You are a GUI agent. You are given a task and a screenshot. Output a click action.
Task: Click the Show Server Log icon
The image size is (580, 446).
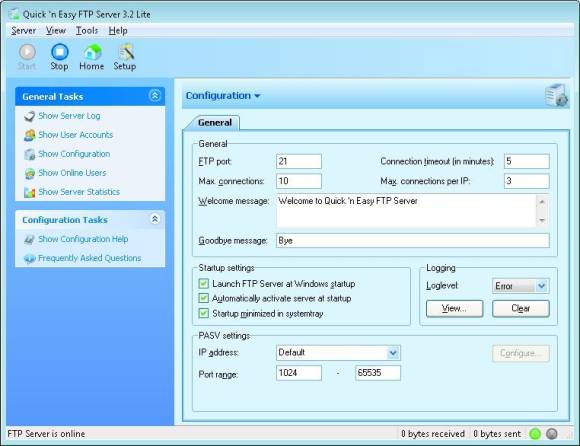pyautogui.click(x=30, y=116)
